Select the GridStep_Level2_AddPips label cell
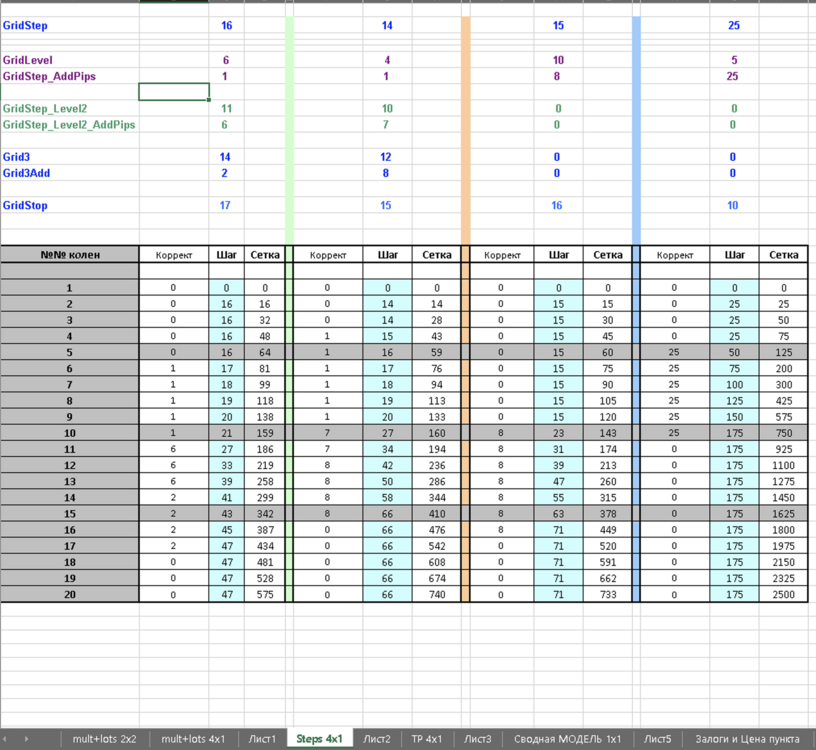The width and height of the screenshot is (816, 750). point(70,124)
